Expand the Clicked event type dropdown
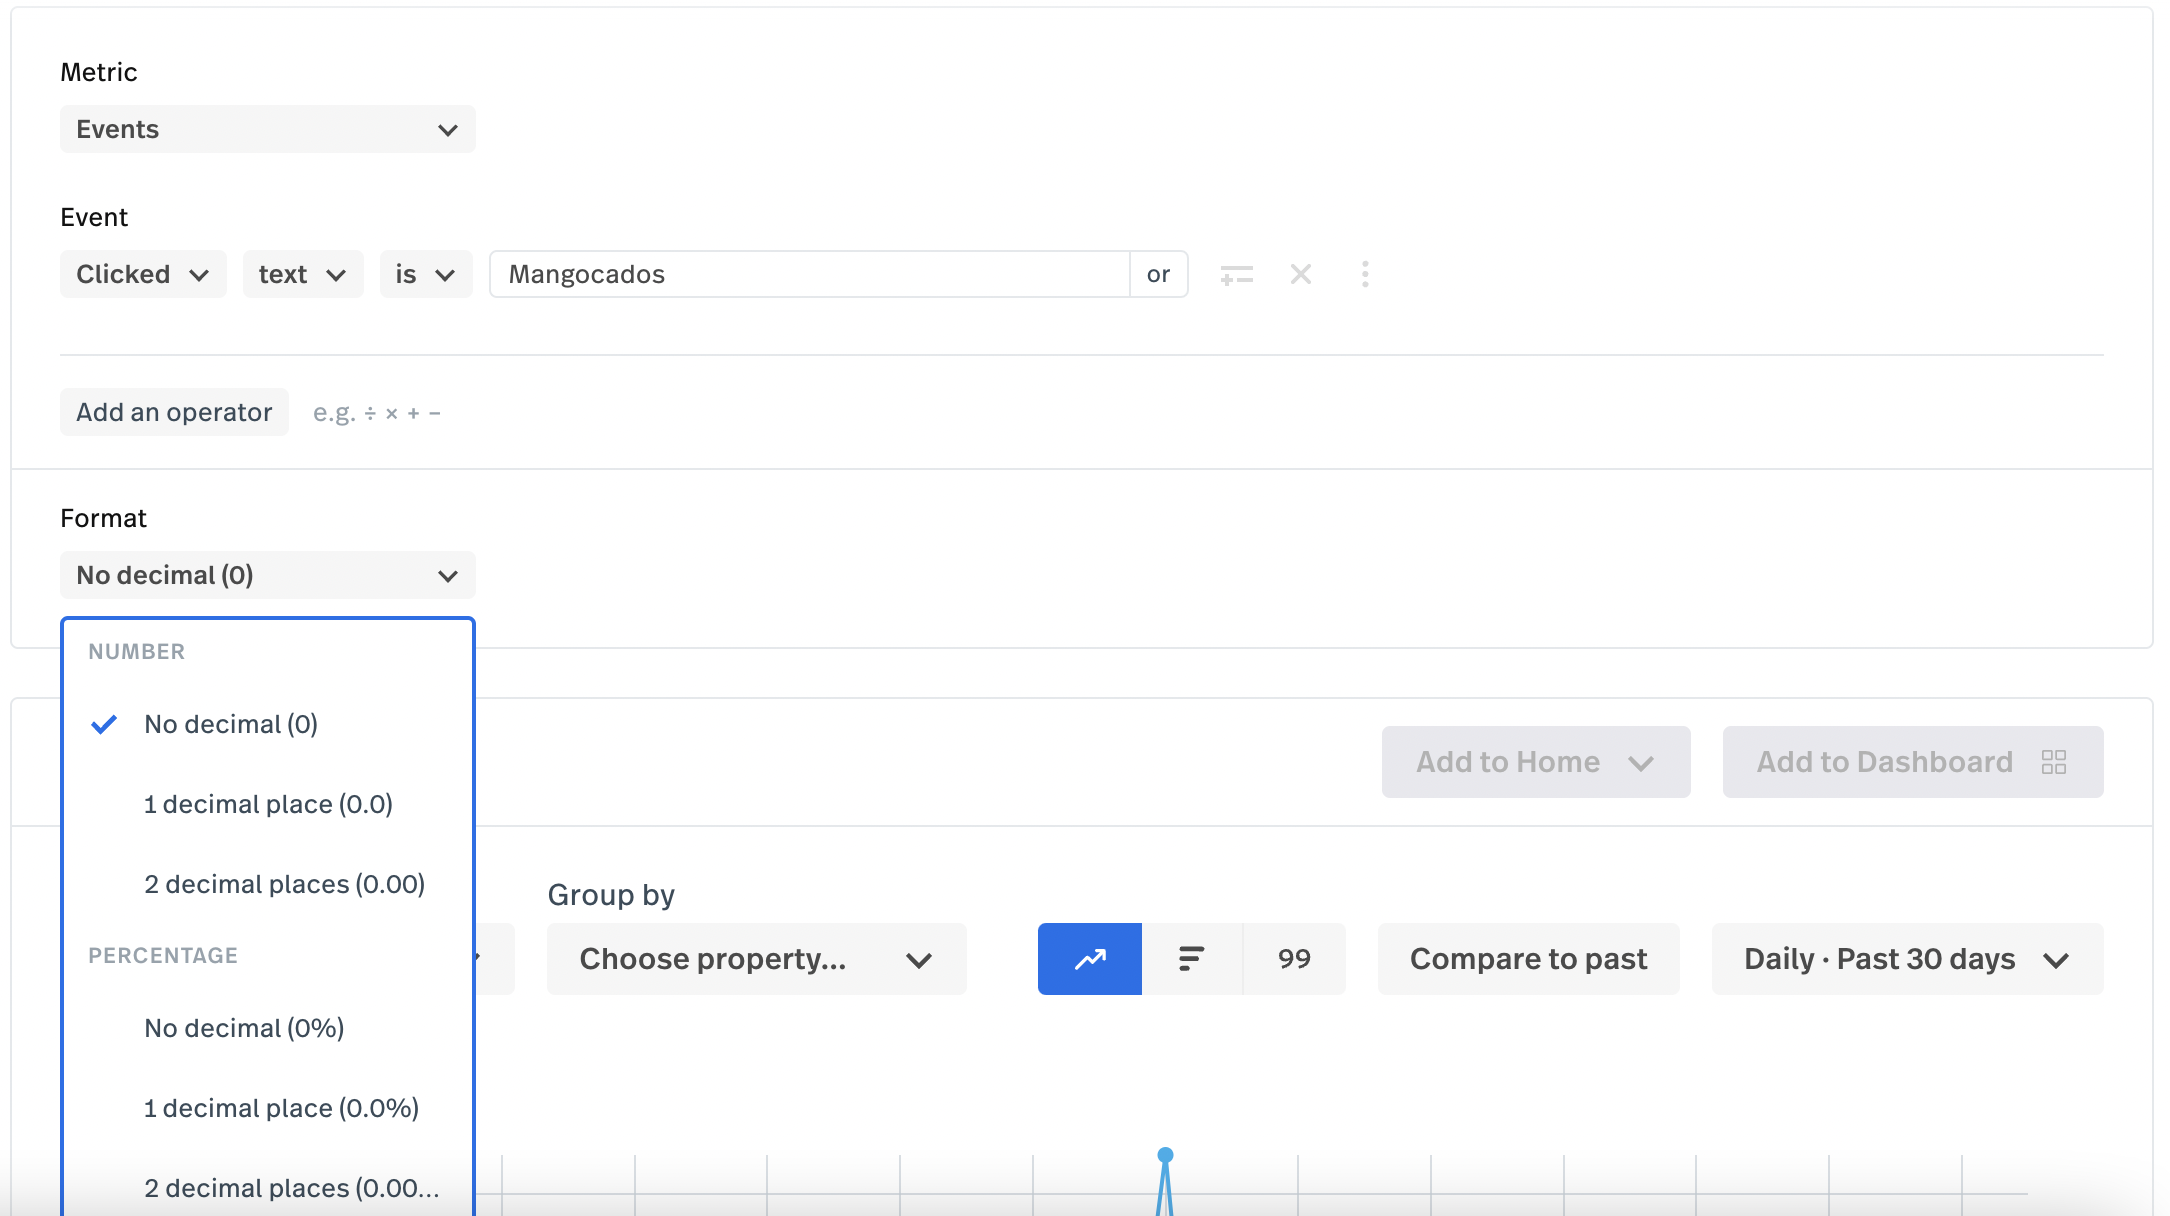Viewport: 2170px width, 1216px height. tap(143, 274)
